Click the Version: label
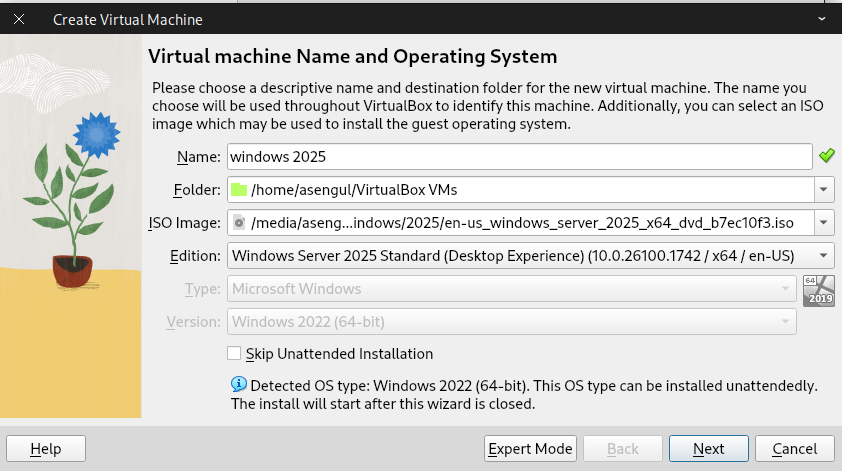Screen dimensions: 842x471 coord(193,322)
